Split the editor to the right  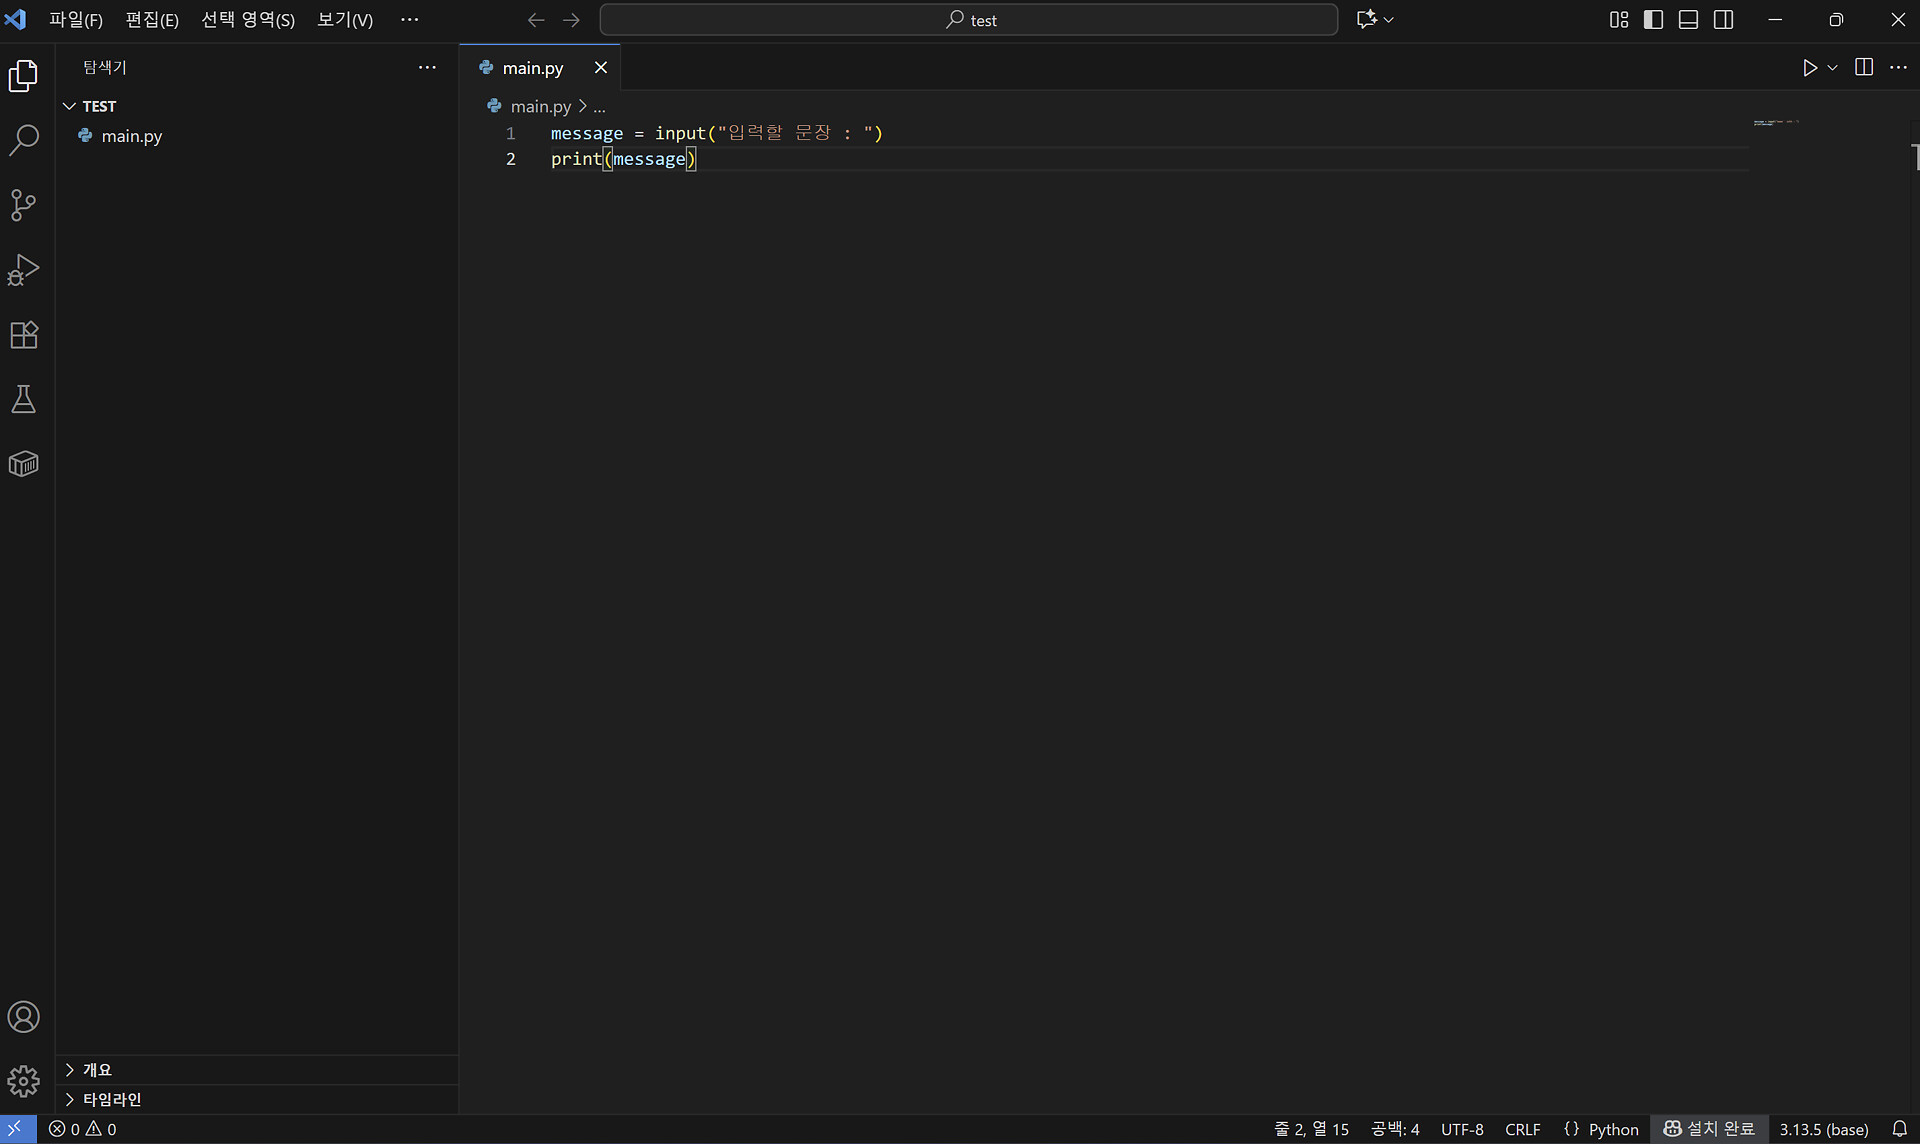point(1864,67)
